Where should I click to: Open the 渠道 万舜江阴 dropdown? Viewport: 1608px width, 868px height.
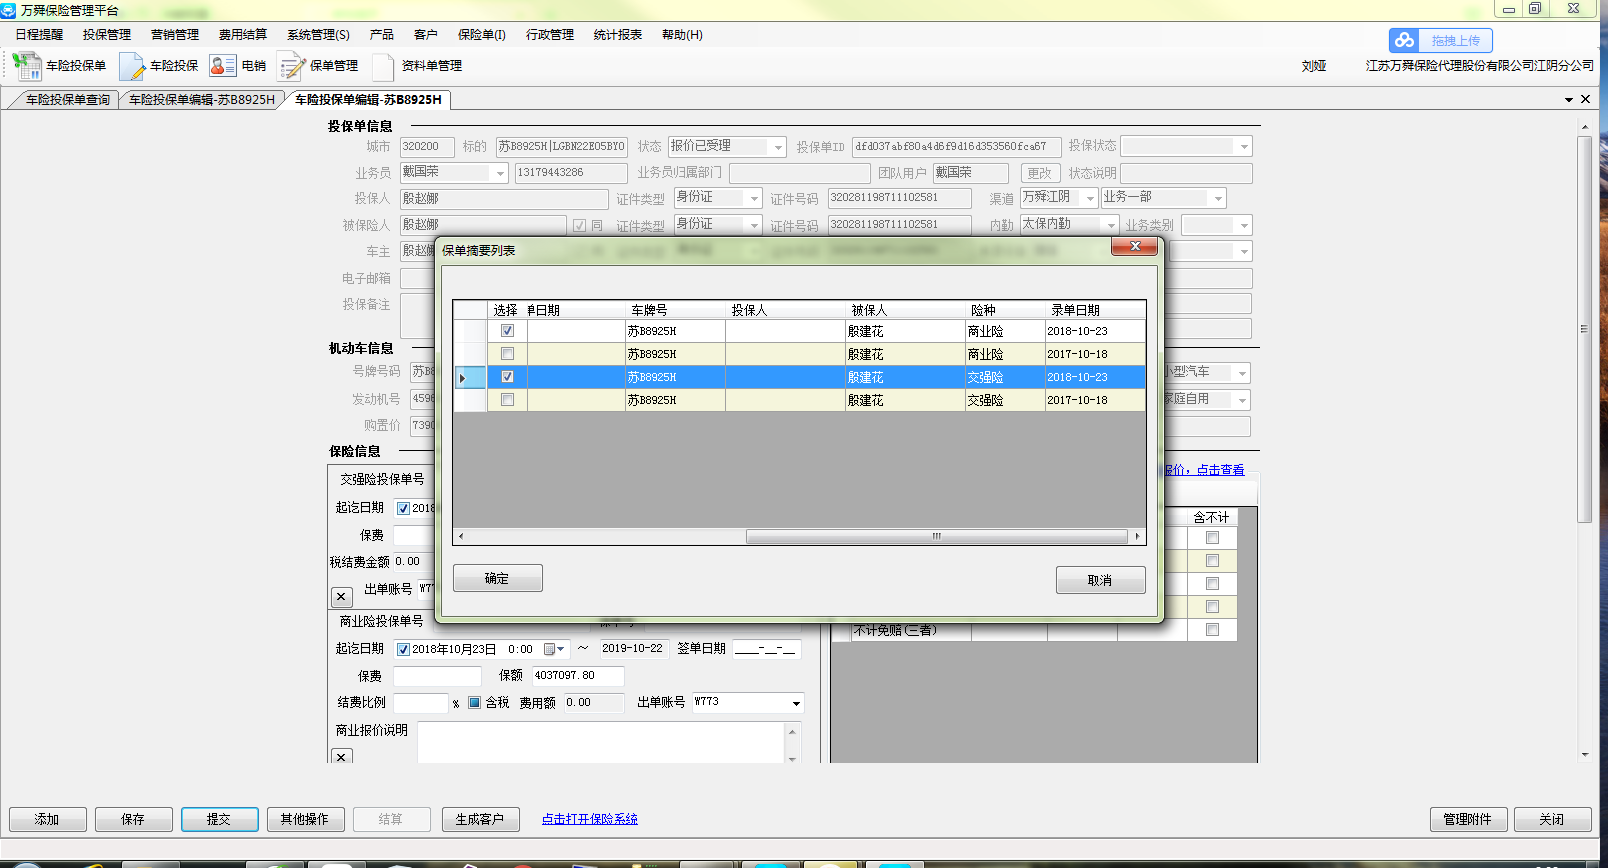(x=1089, y=198)
